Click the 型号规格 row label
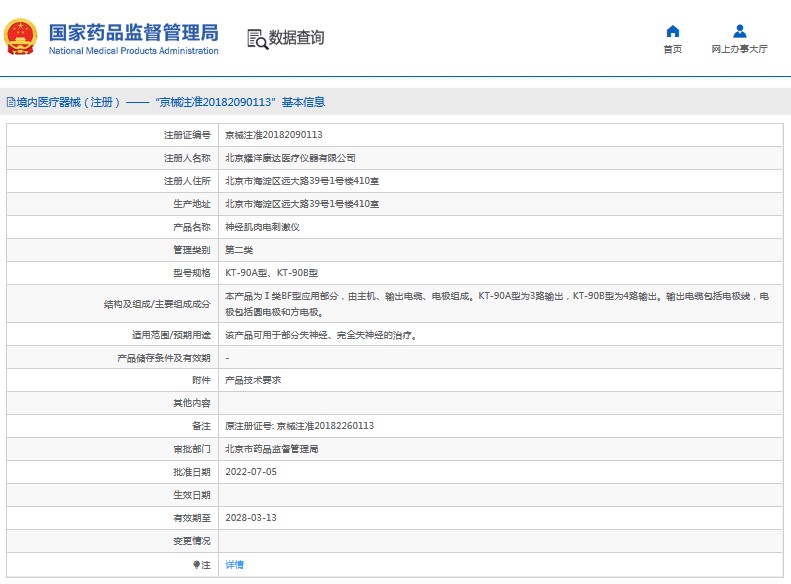Viewport: 791px width, 584px height. (192, 273)
